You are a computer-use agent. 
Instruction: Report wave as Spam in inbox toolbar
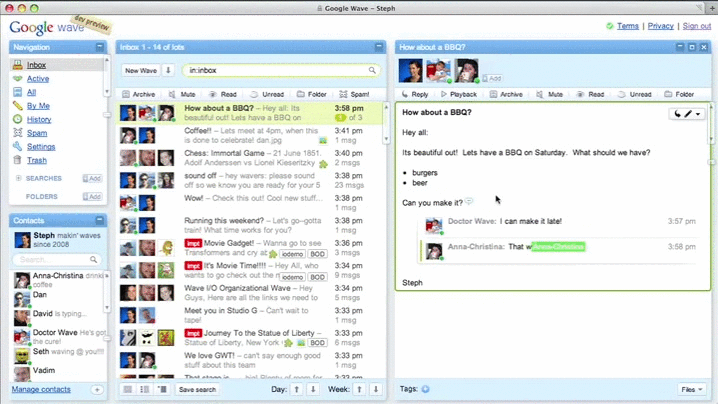(354, 94)
